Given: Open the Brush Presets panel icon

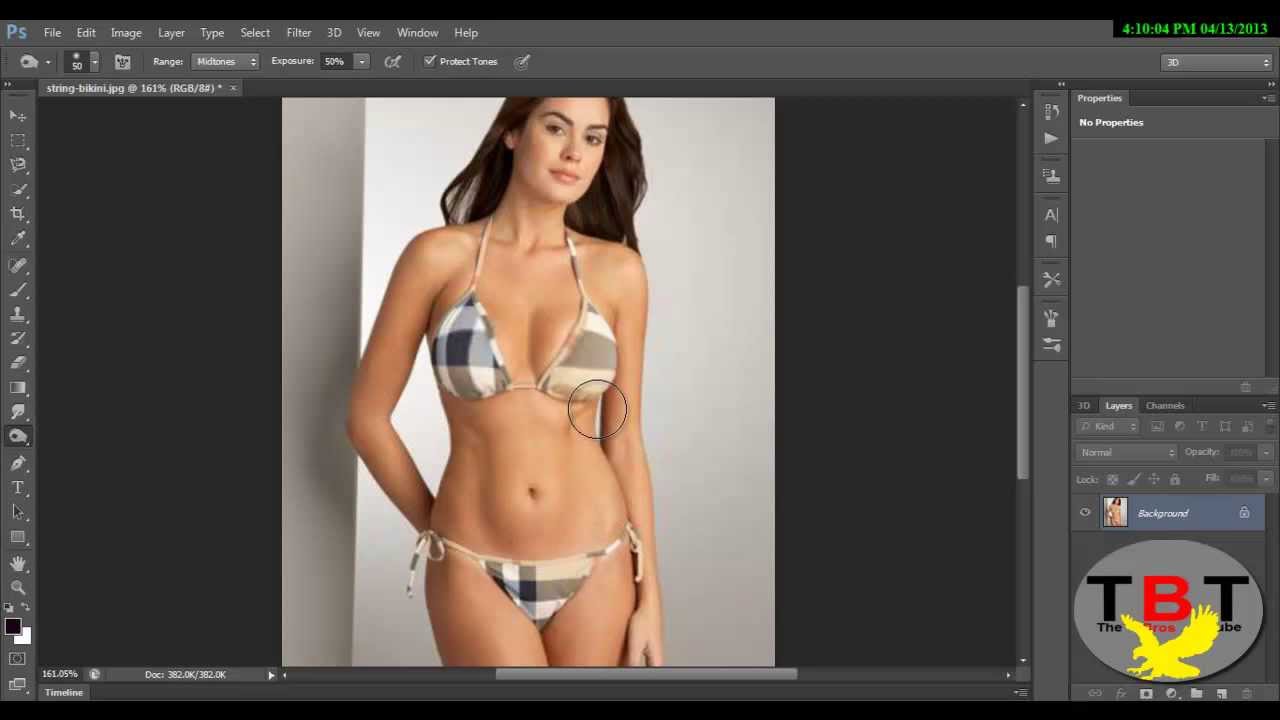Looking at the screenshot, I should point(1051,345).
